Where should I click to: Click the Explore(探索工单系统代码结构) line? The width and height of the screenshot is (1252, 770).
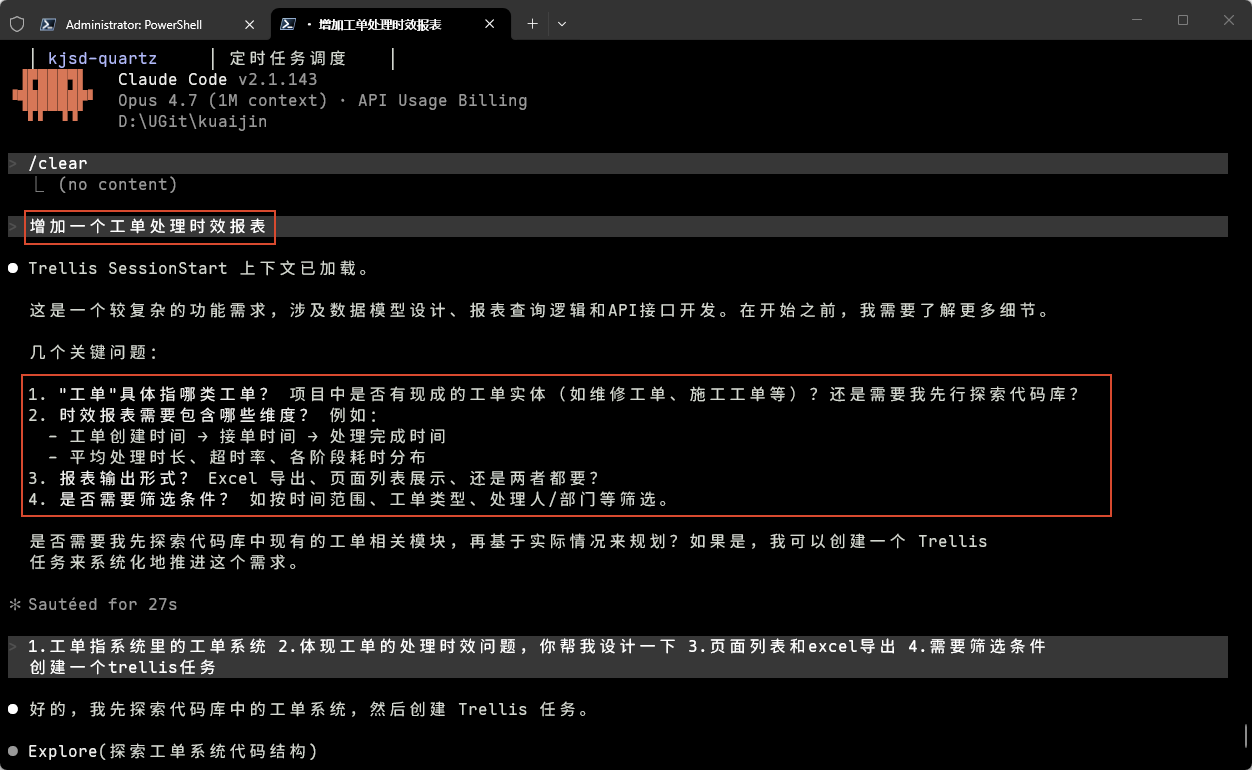[x=173, y=752]
